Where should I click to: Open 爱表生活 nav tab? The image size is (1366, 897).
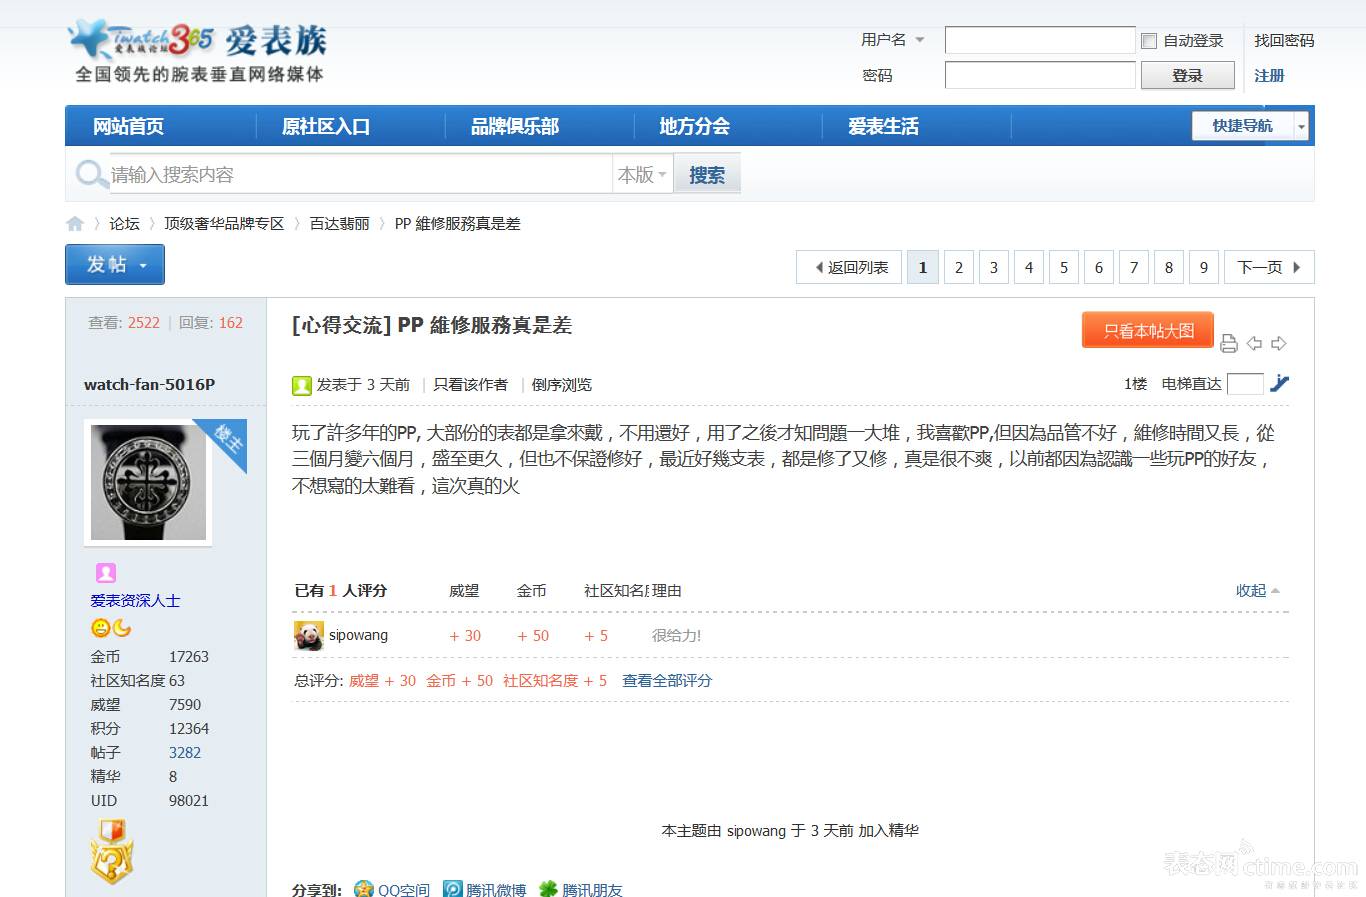pos(883,126)
